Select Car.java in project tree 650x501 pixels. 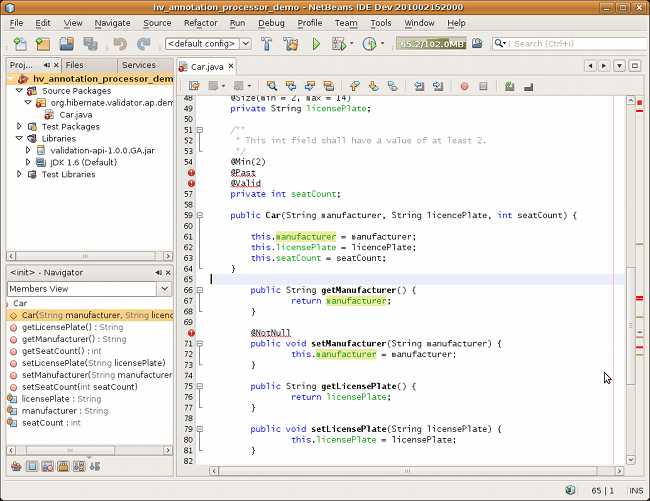point(75,115)
